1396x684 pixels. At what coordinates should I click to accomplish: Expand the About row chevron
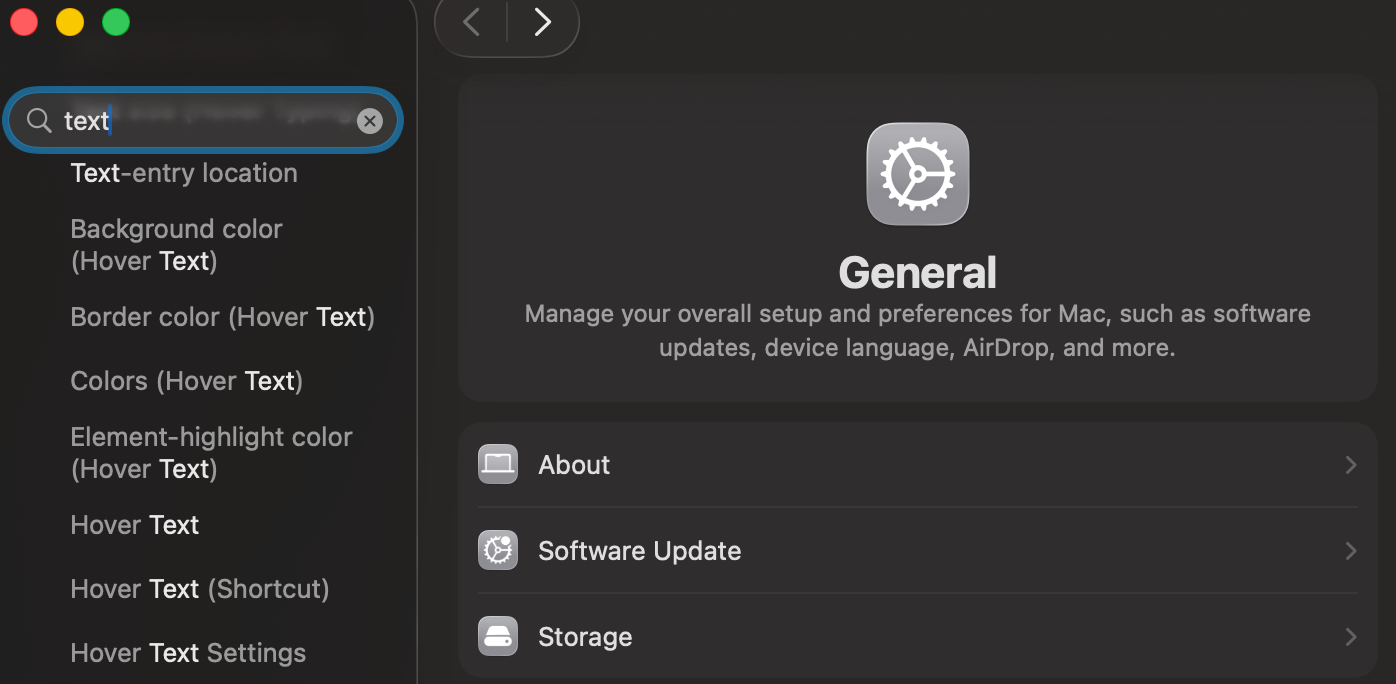pos(1350,465)
